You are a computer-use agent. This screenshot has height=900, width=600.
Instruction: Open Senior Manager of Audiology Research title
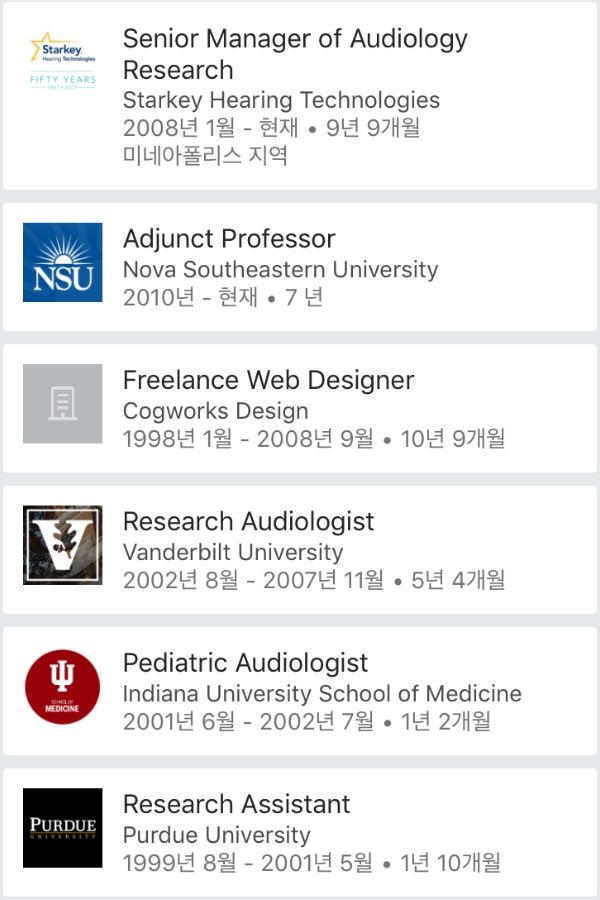[x=295, y=55]
